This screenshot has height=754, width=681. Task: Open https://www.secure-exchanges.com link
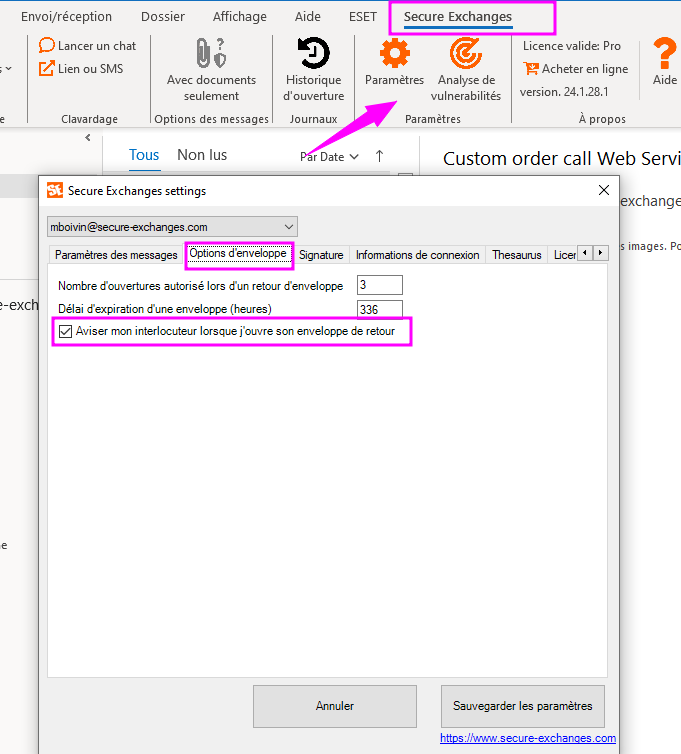528,738
